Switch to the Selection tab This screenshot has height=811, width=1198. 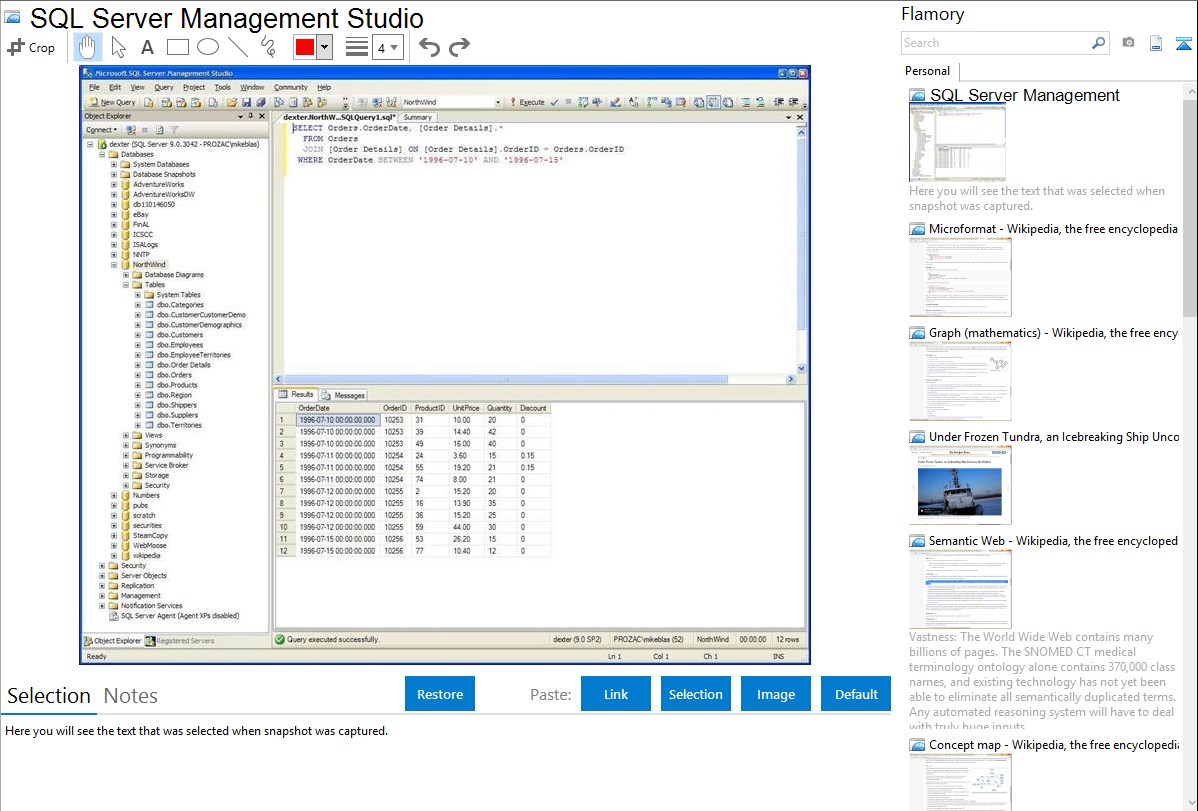pyautogui.click(x=49, y=696)
